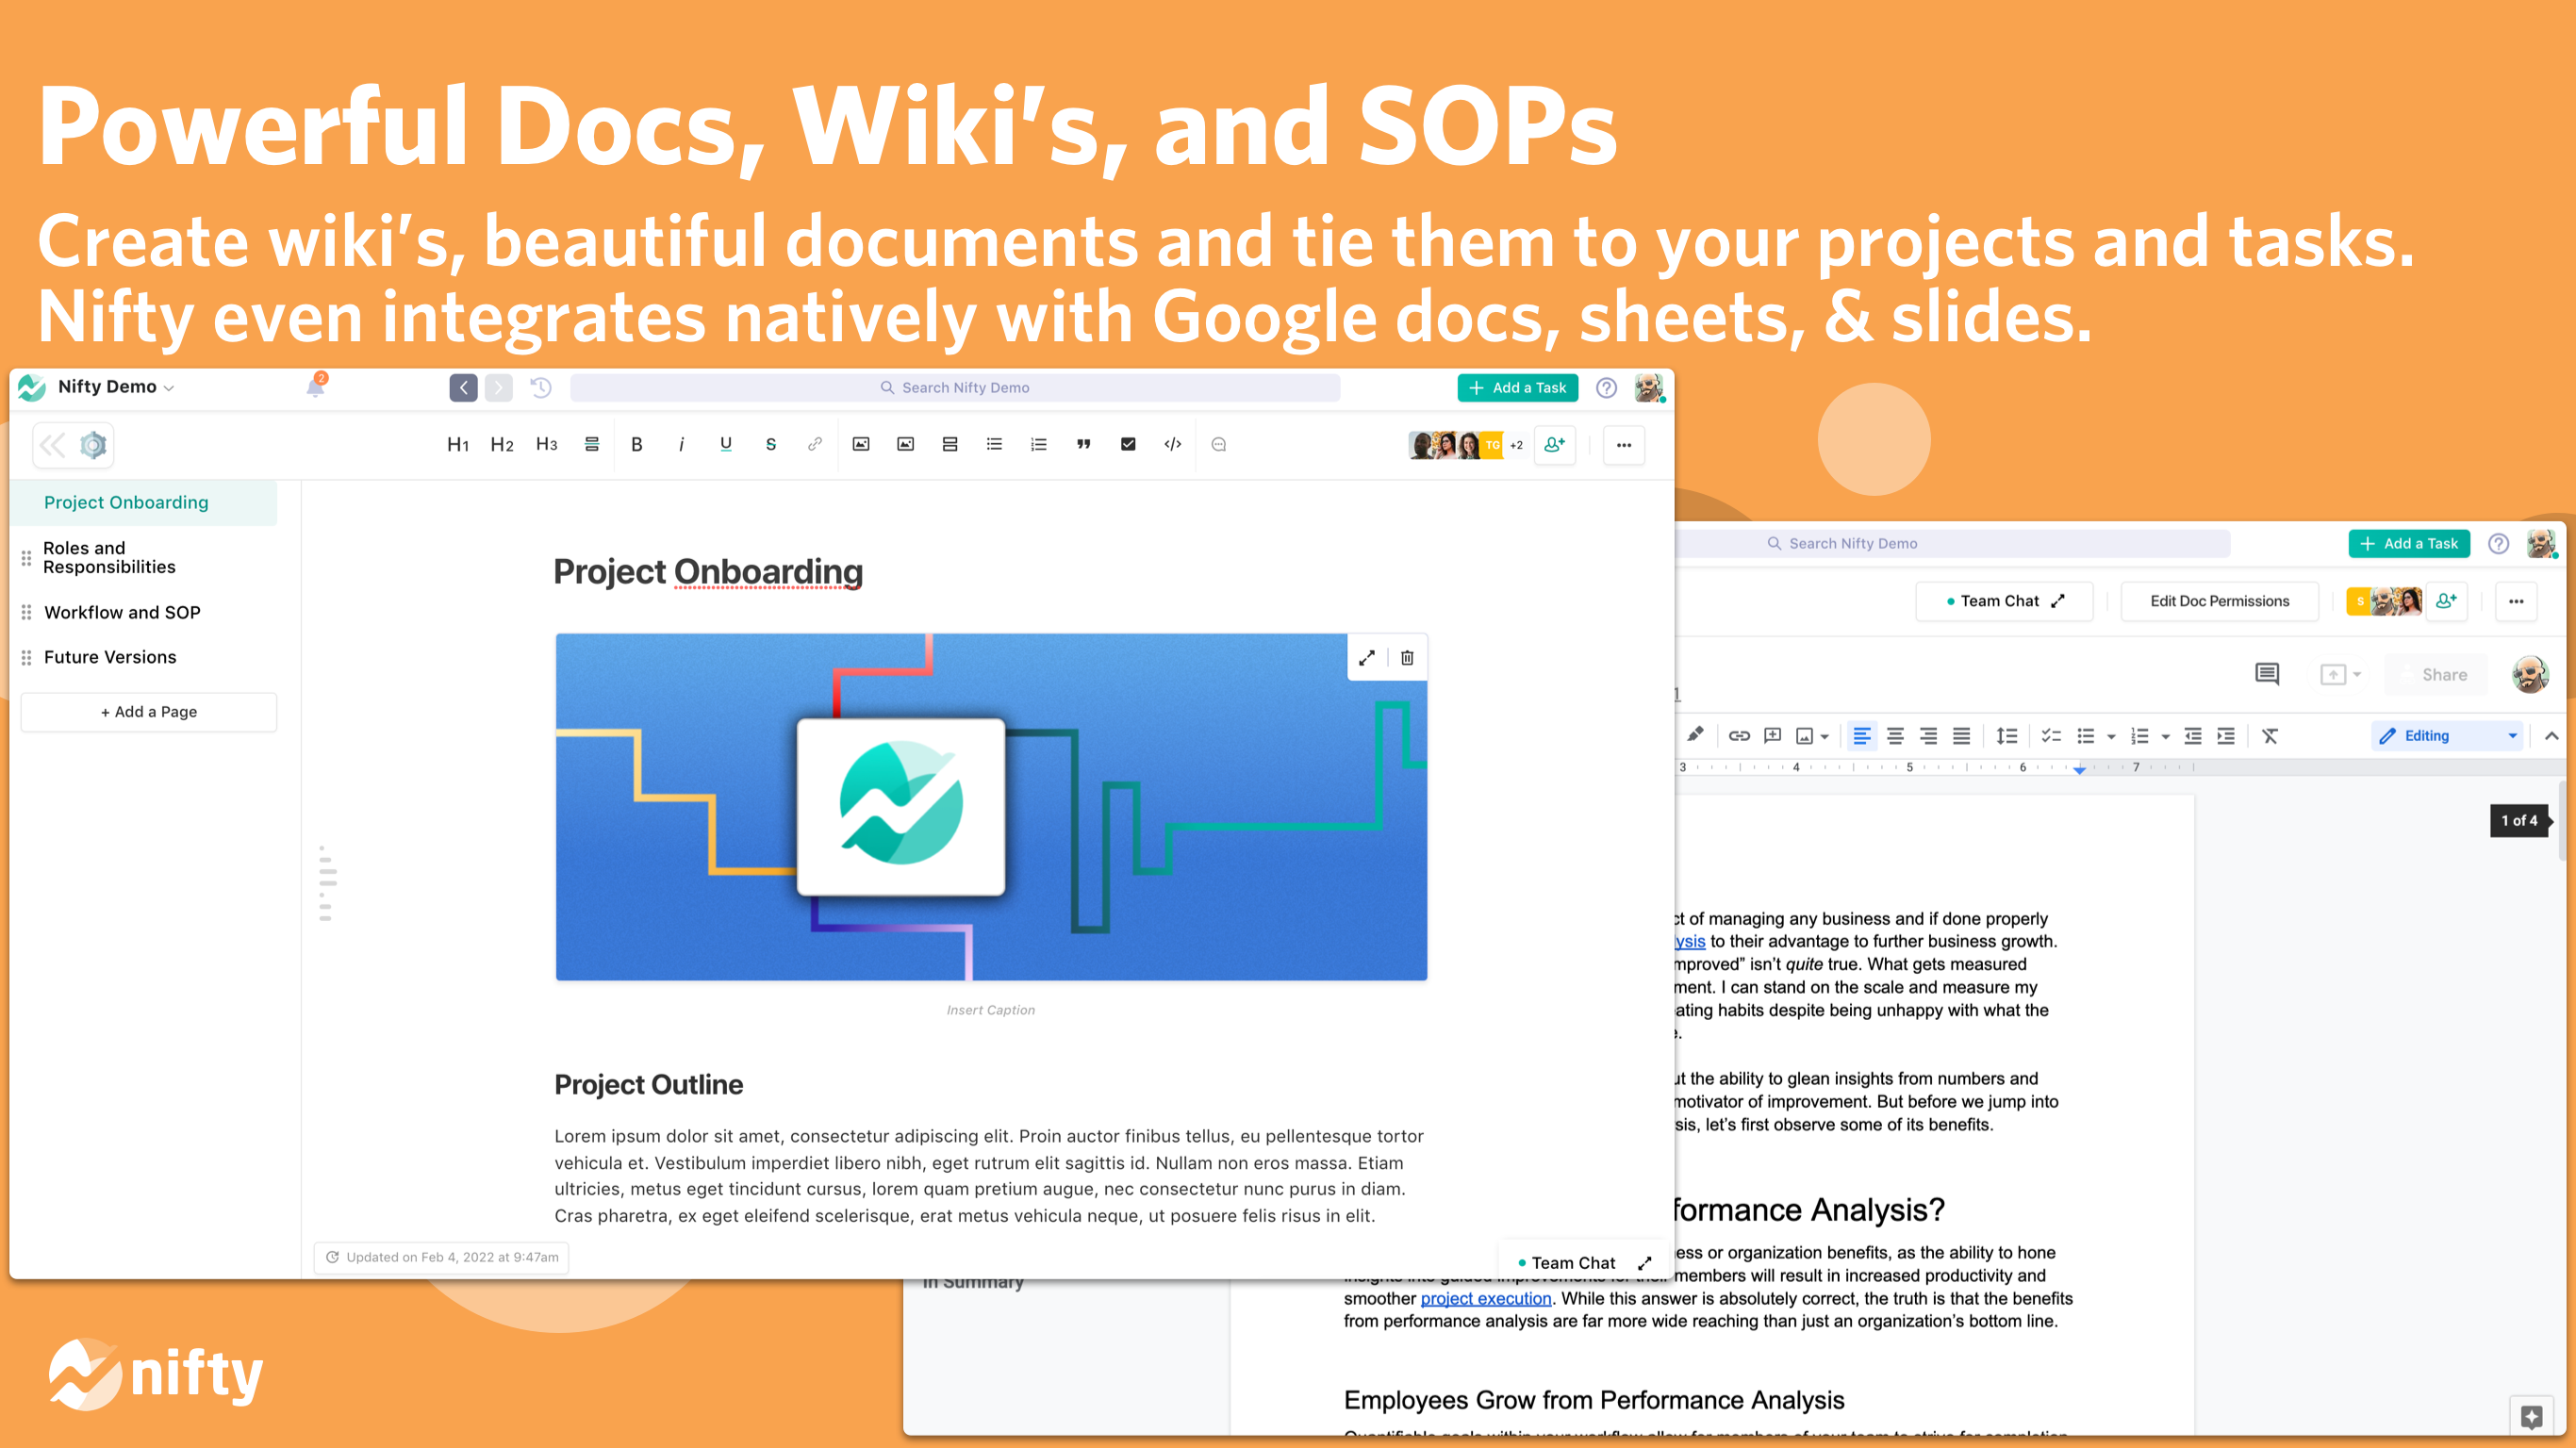Click the ruler indent marker
Screen dimensions: 2576x1448
(2079, 770)
